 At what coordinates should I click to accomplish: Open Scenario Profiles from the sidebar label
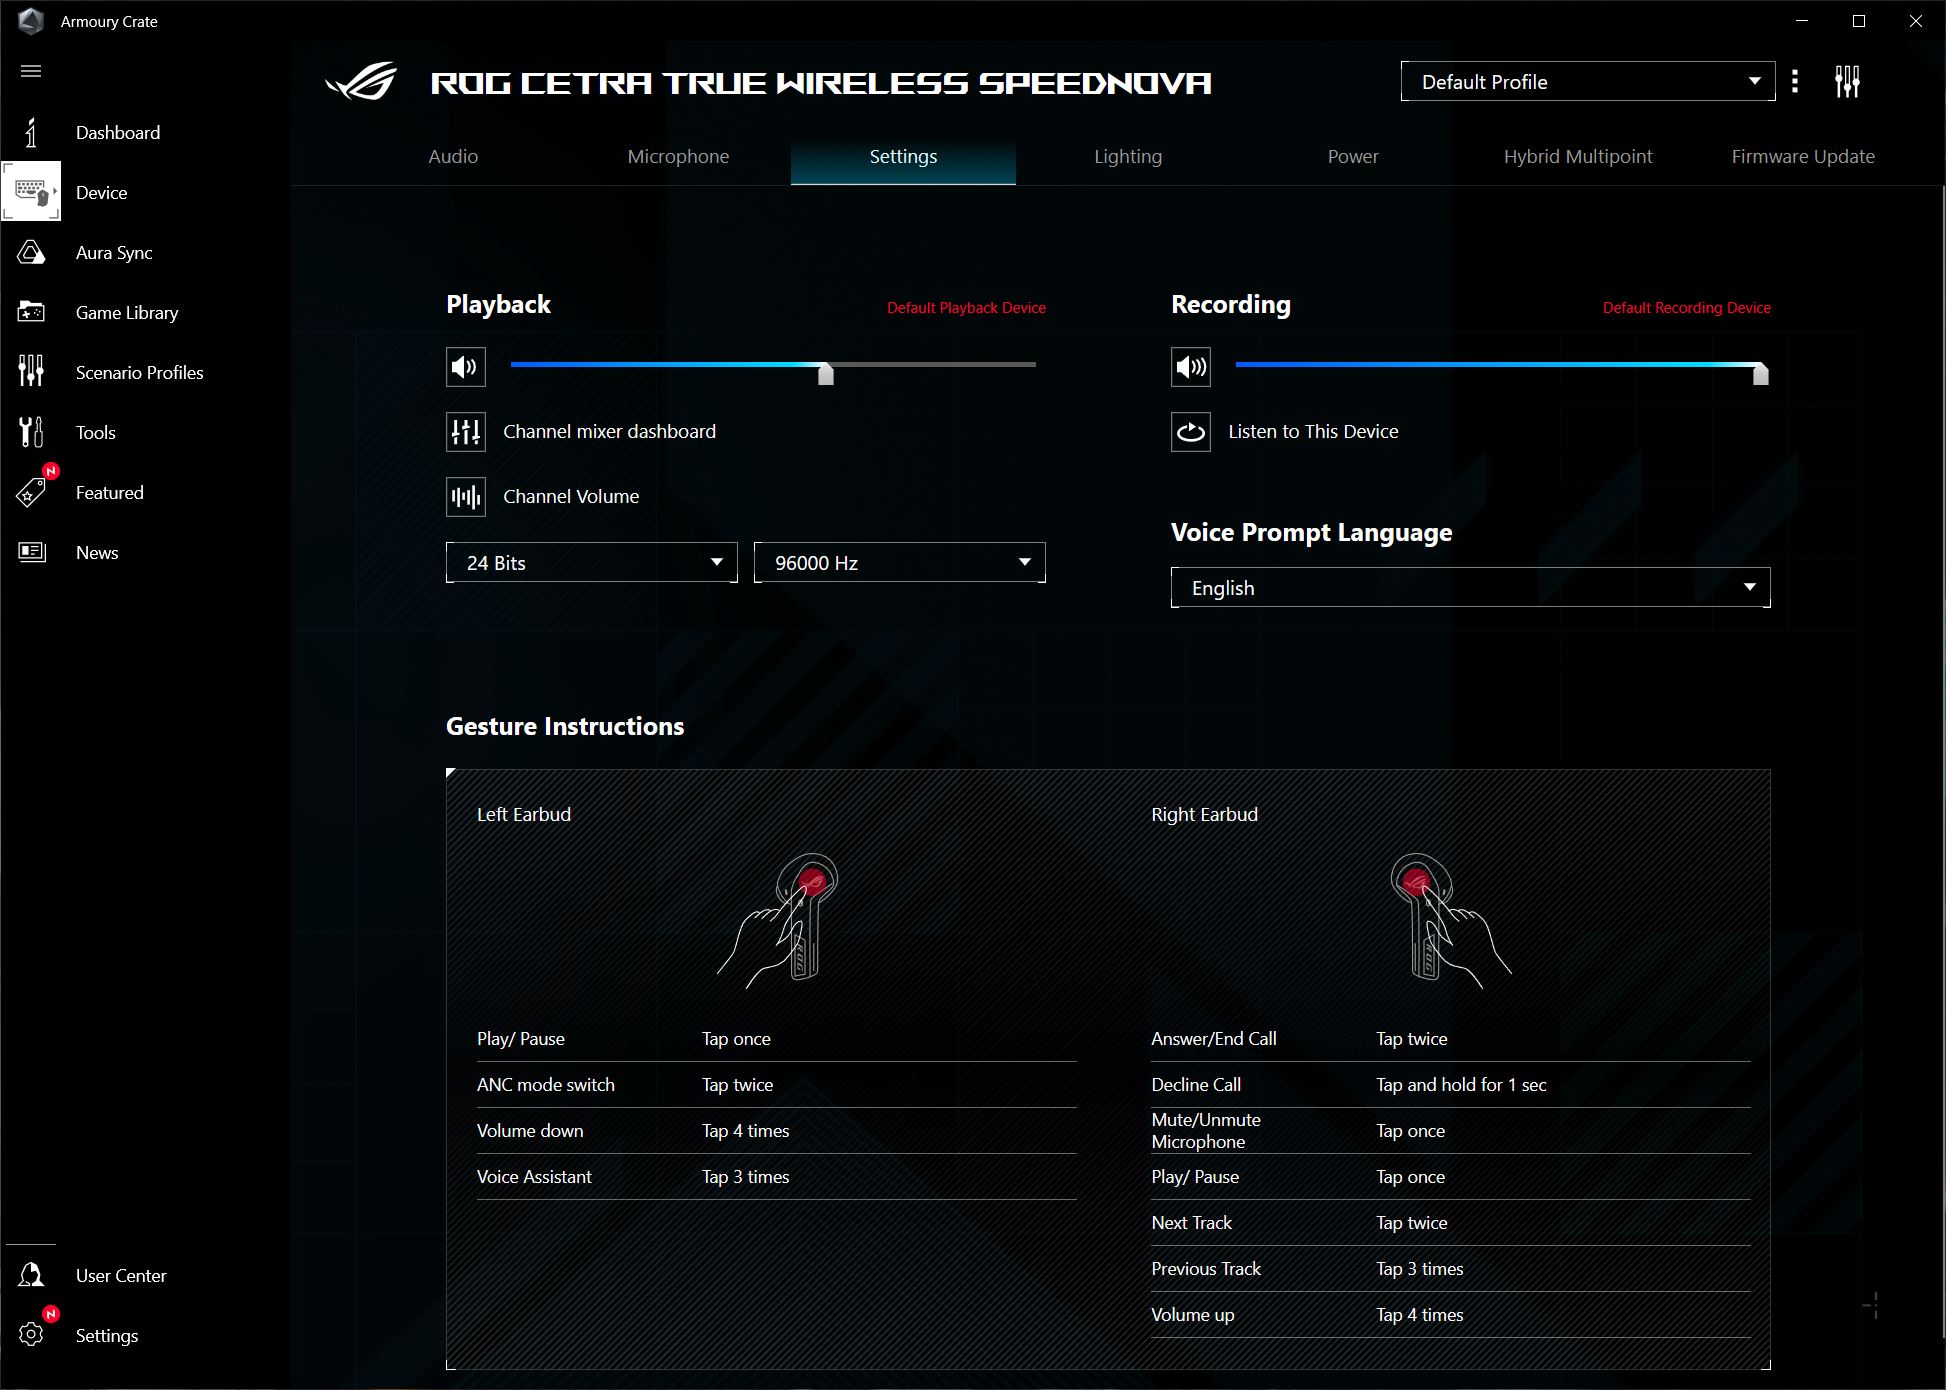(x=140, y=373)
